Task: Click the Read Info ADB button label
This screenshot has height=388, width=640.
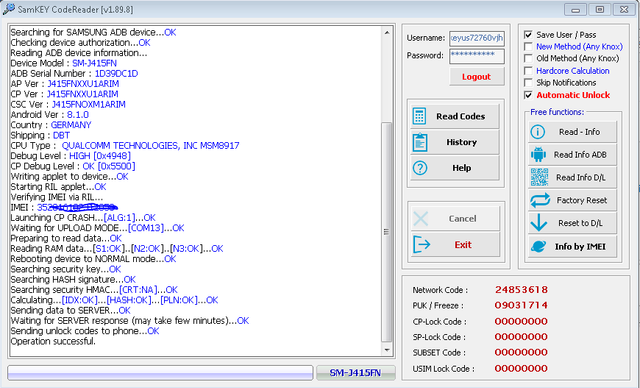Action: click(x=580, y=155)
